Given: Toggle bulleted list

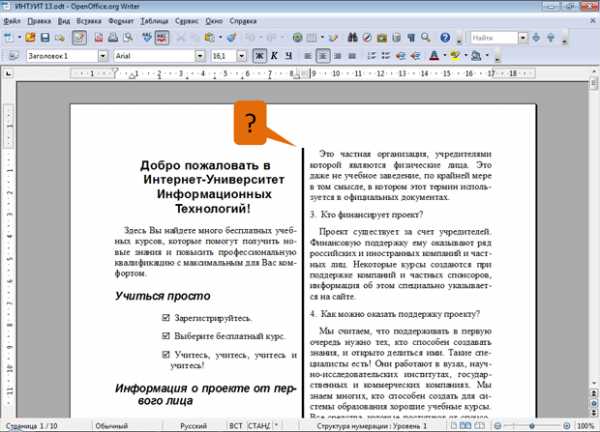Looking at the screenshot, I should click(x=386, y=56).
